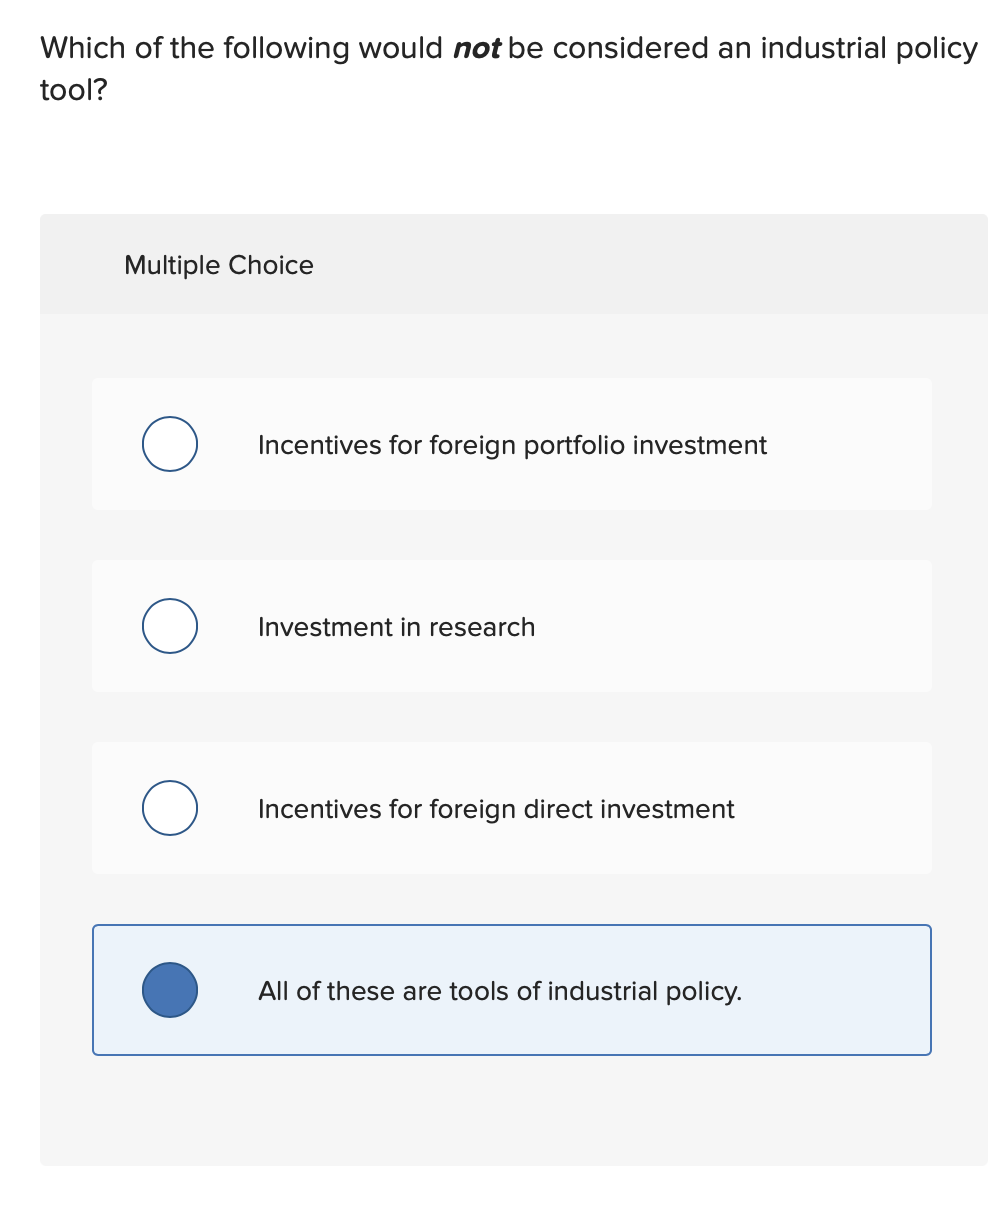Click the All of these are tools text

pos(500,991)
